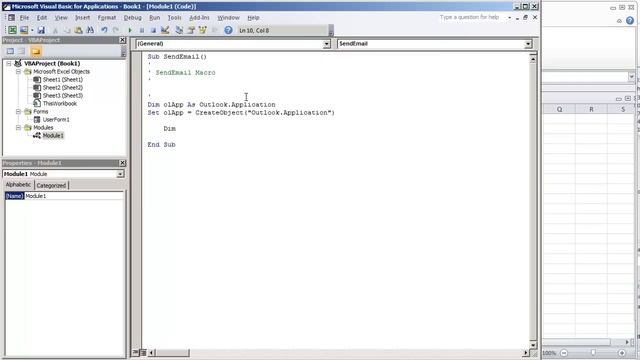Image resolution: width=640 pixels, height=360 pixels.
Task: Click the Reset stop icon
Action: (x=153, y=30)
